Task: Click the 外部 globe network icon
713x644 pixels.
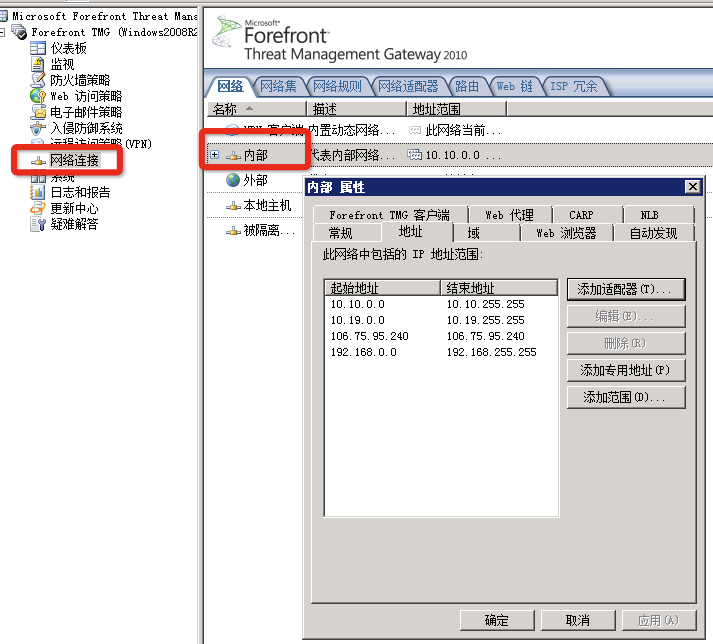Action: 233,180
